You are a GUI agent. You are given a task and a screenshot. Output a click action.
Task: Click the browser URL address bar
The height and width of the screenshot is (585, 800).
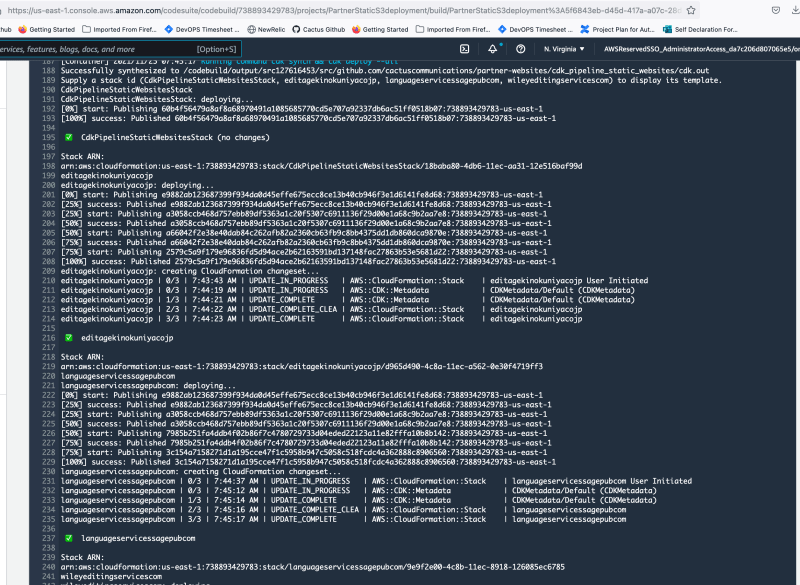point(342,10)
